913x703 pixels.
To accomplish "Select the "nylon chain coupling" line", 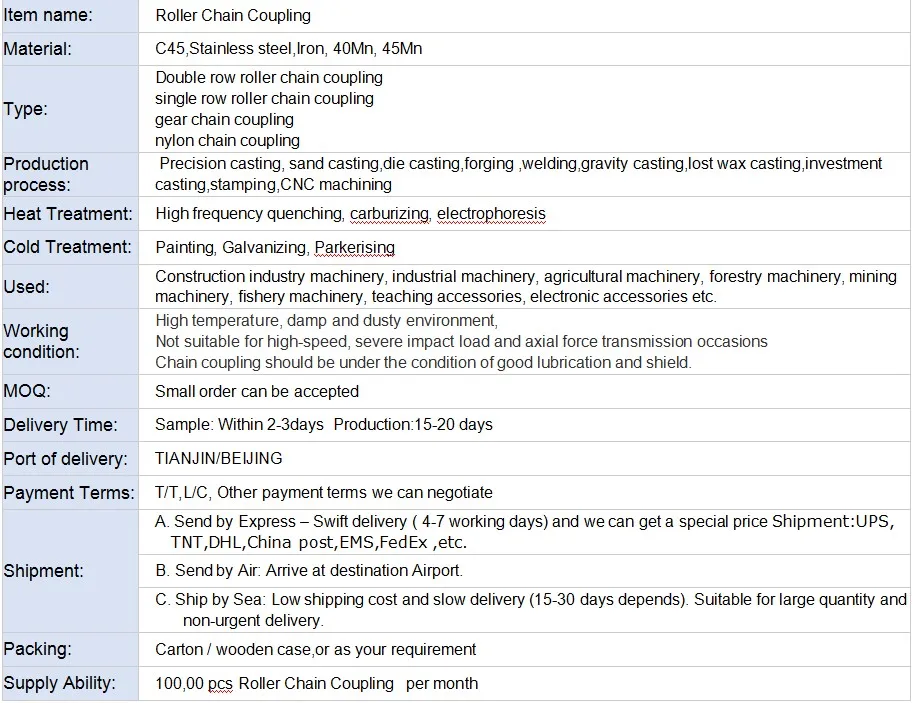I will point(227,140).
